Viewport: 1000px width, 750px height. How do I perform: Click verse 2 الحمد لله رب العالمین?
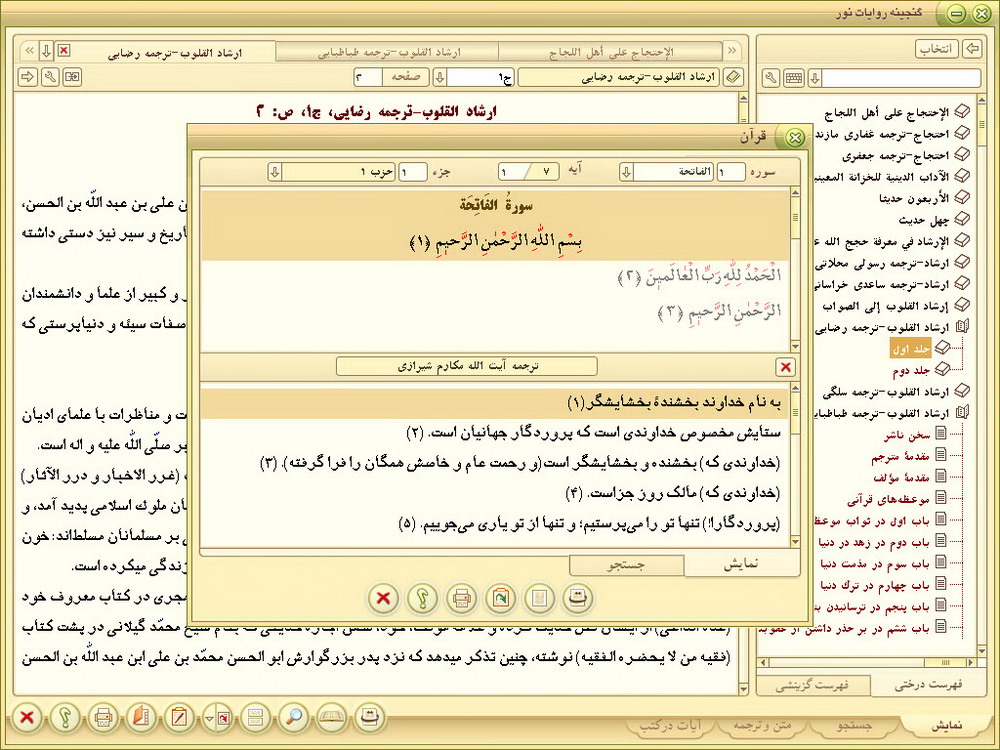coord(700,276)
